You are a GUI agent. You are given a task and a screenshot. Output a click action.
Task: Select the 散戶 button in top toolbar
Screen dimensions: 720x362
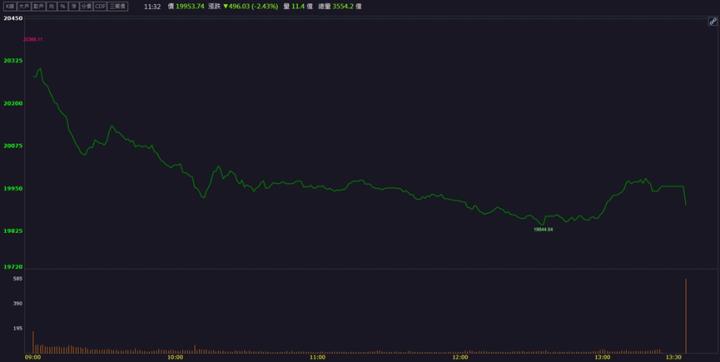click(x=39, y=6)
